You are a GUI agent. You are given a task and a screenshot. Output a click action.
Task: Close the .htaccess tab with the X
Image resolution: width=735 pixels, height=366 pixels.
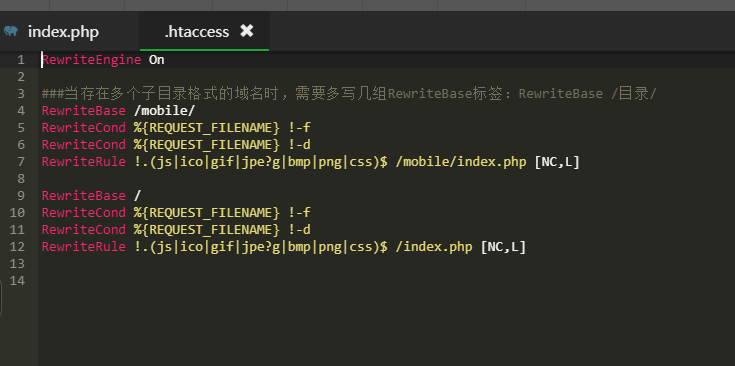[x=247, y=31]
